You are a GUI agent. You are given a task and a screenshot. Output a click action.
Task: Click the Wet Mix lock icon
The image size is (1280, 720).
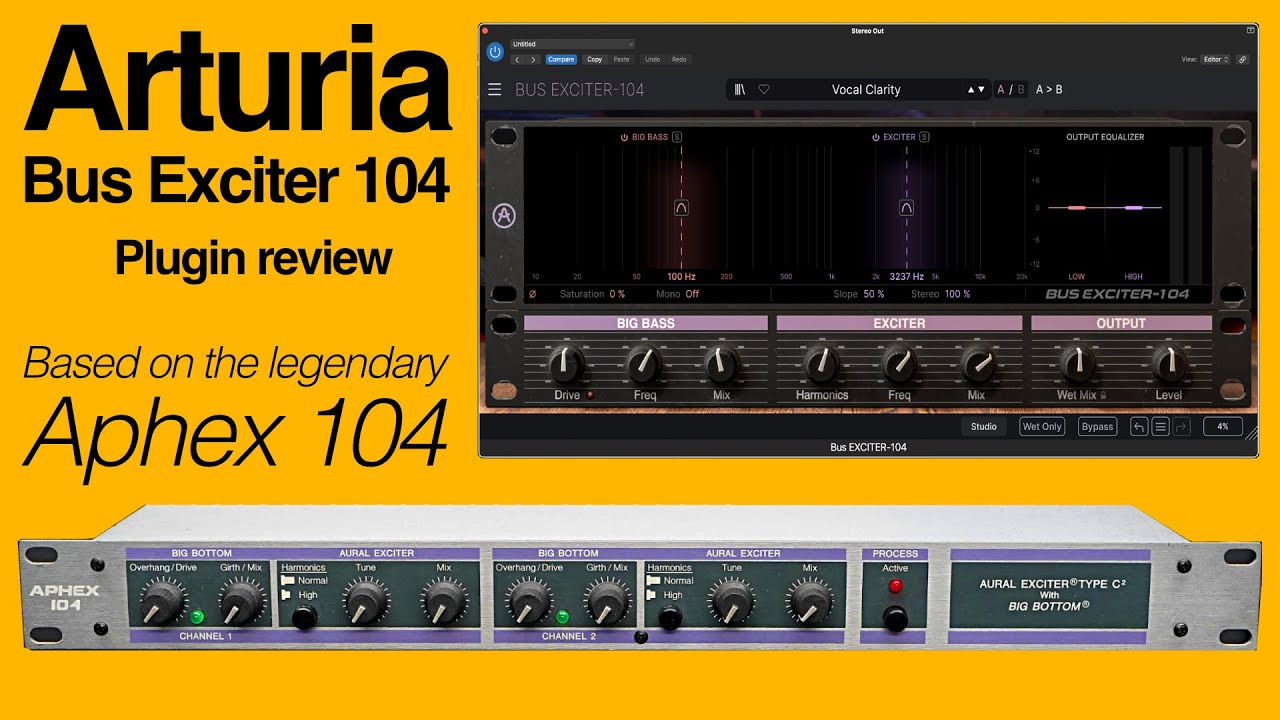click(x=1105, y=395)
